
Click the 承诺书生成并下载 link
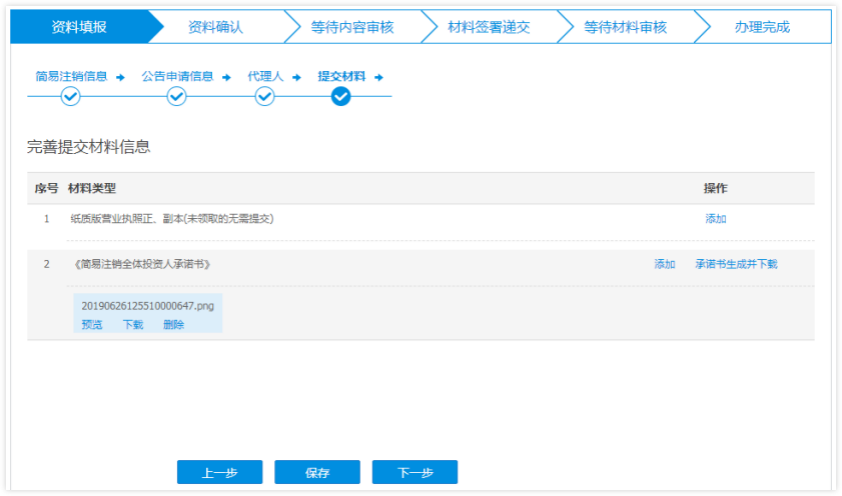click(736, 264)
